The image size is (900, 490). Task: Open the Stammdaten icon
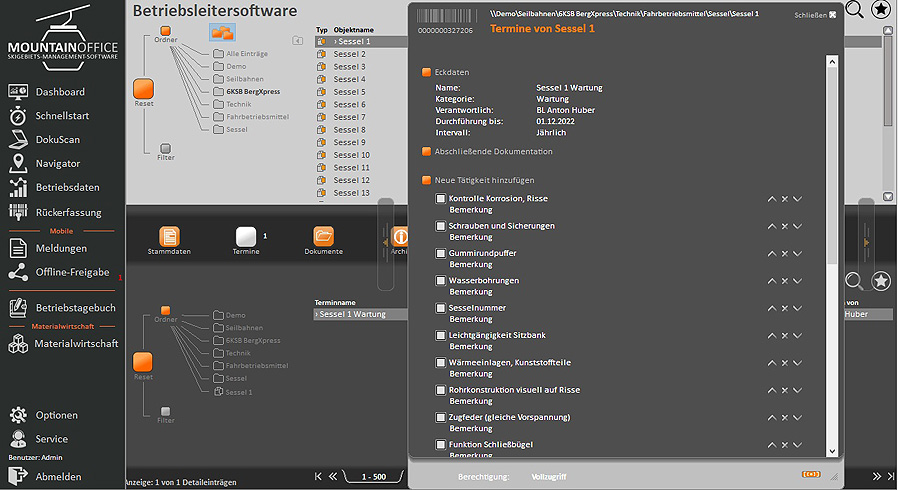point(170,237)
